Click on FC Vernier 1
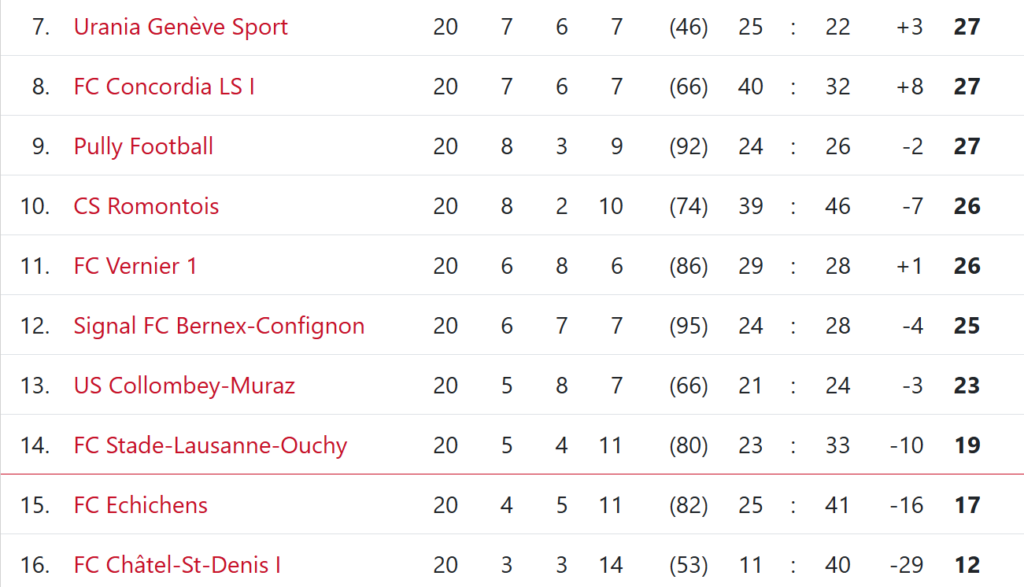The height and width of the screenshot is (587, 1024). coord(135,266)
